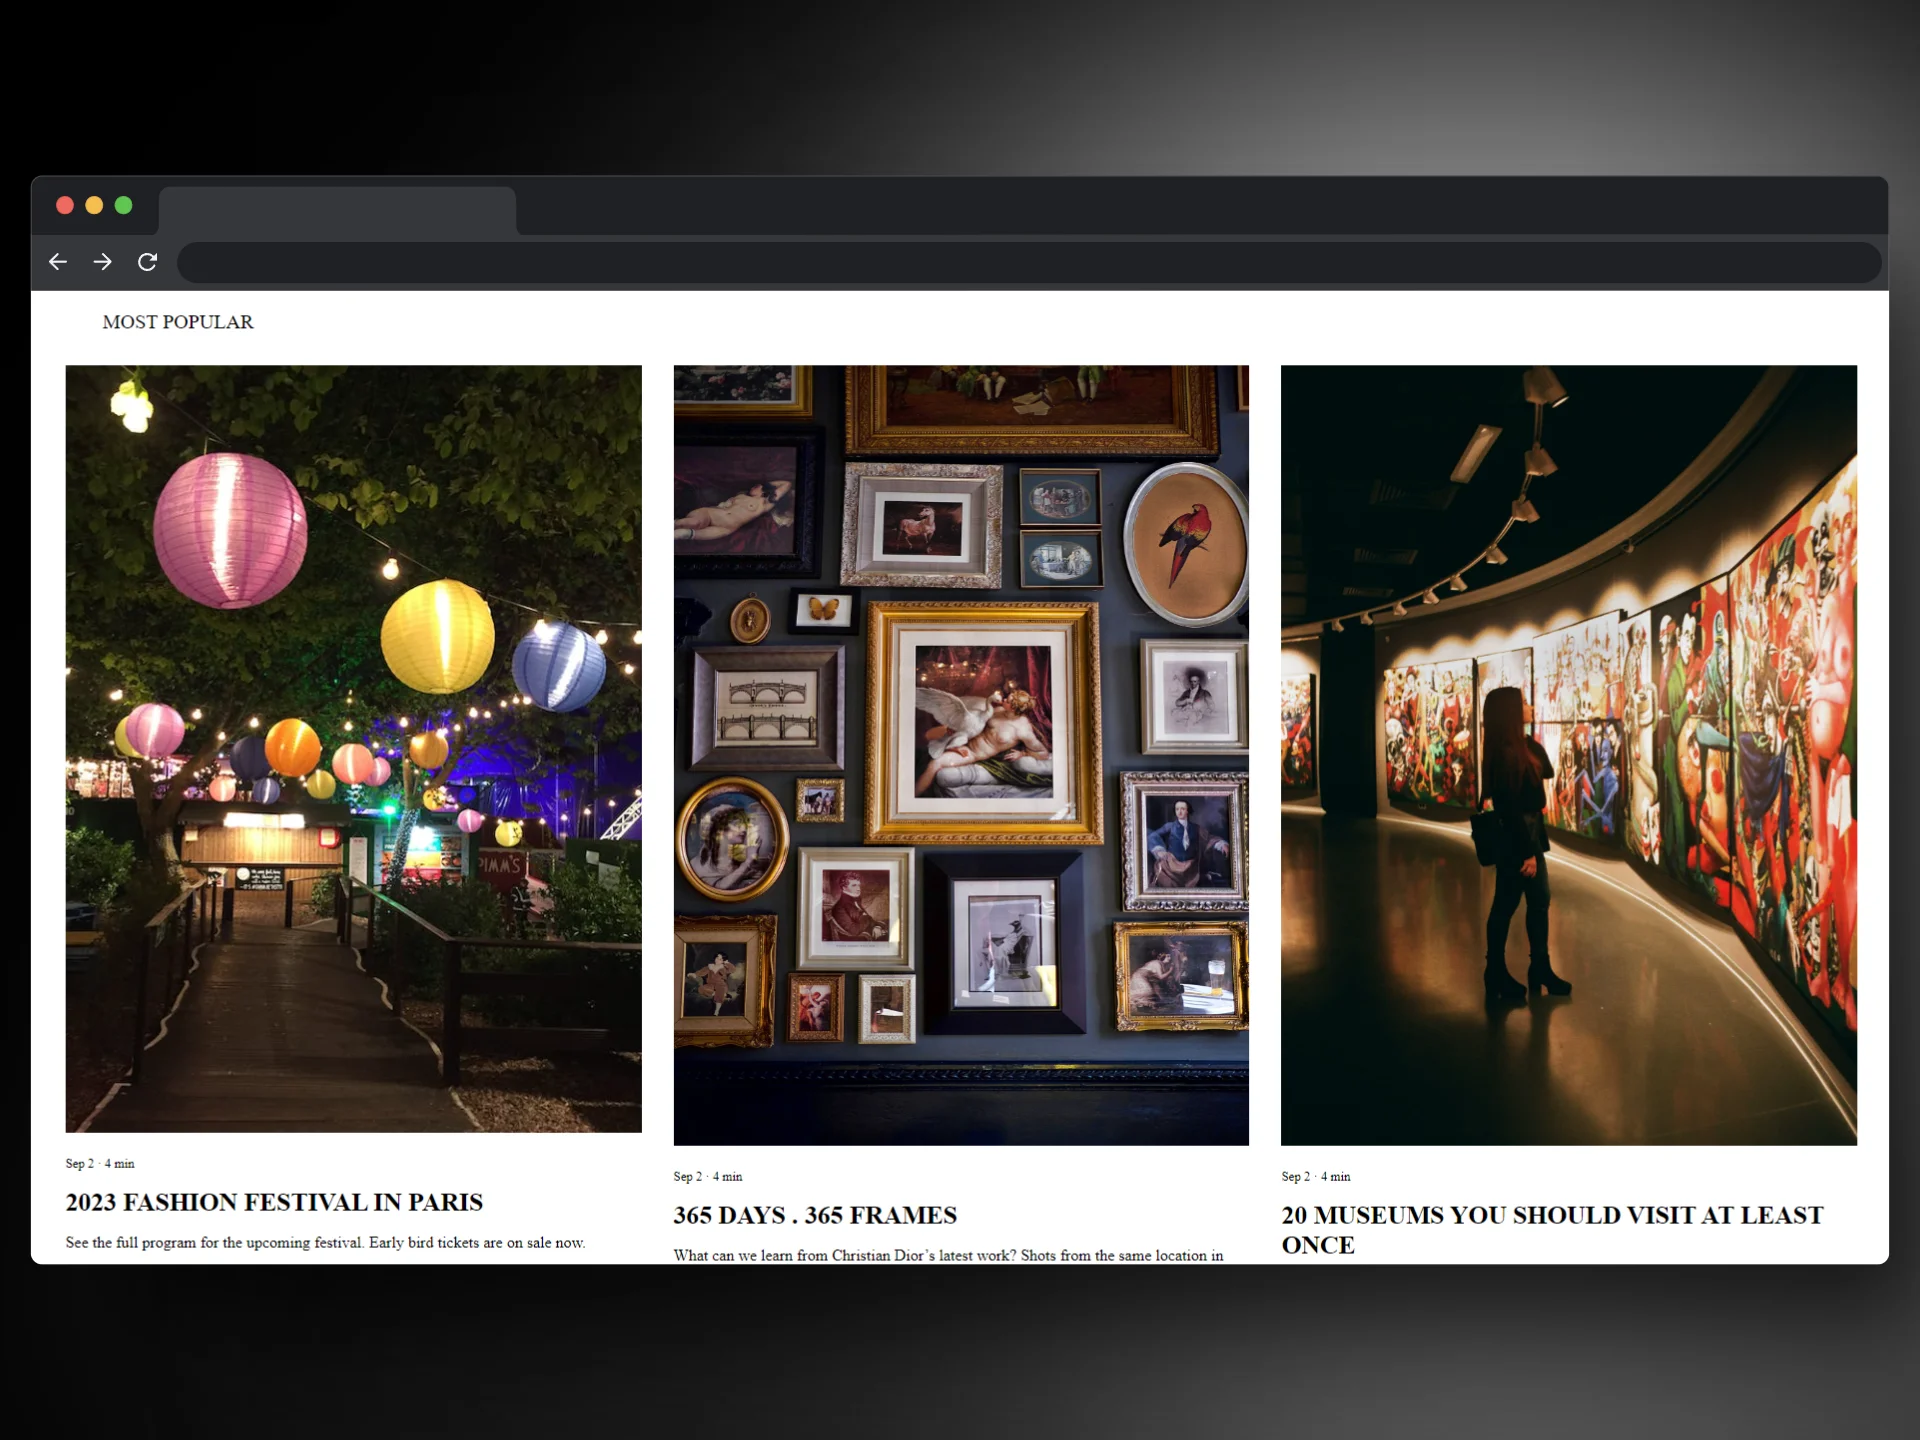Select the empty browser tab
The height and width of the screenshot is (1440, 1920).
point(337,211)
